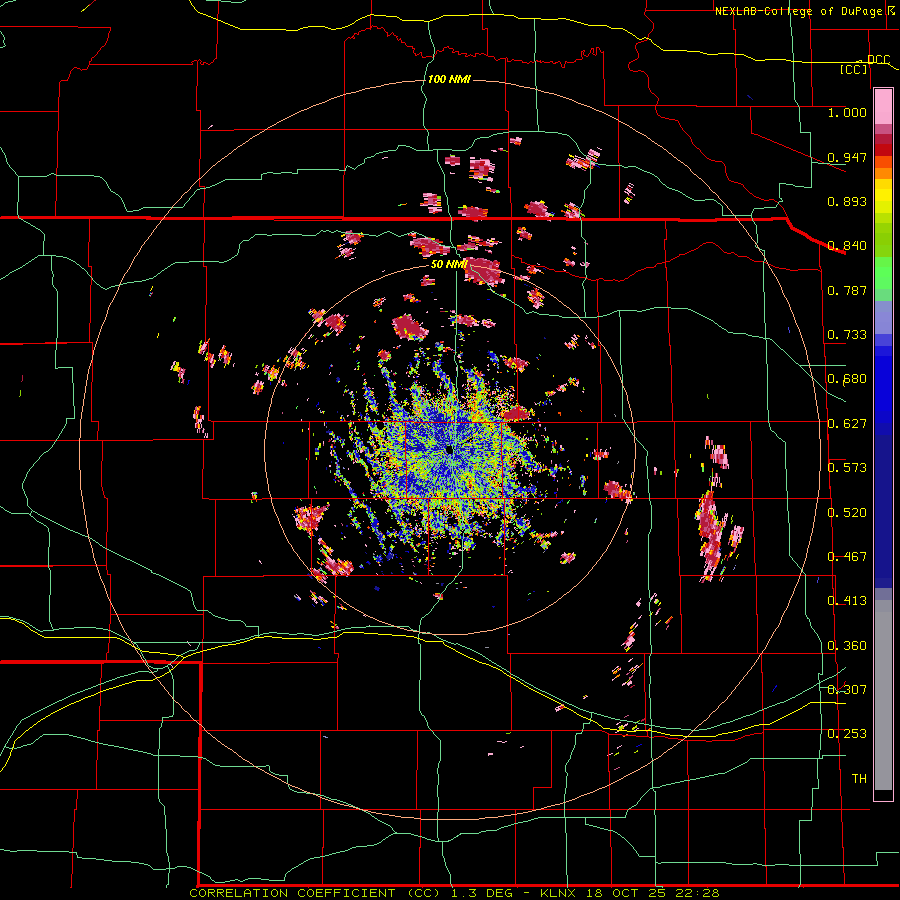900x900 pixels.
Task: Click the TH label on color scale
Action: point(859,779)
